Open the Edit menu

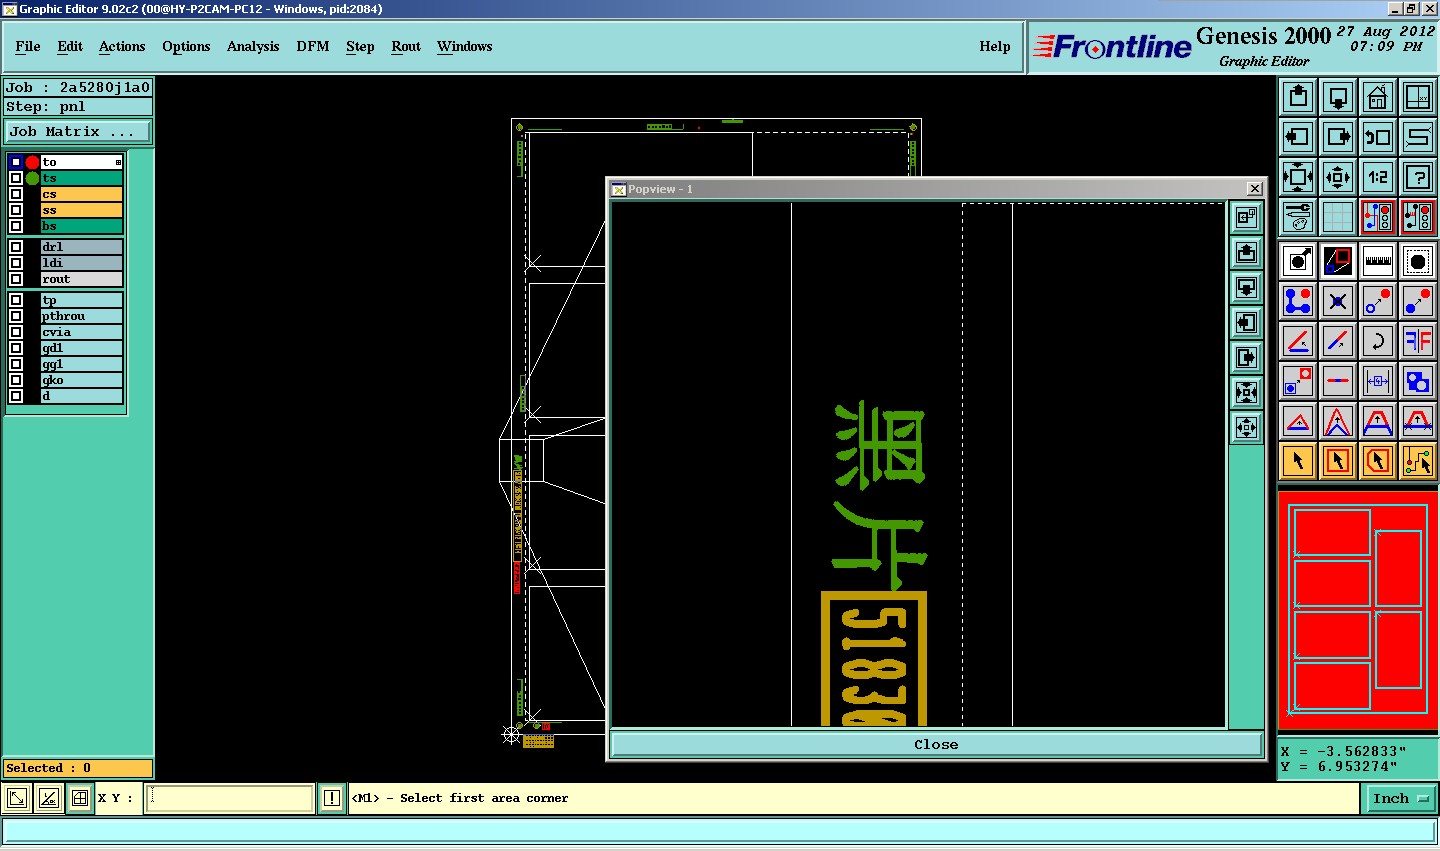point(70,46)
